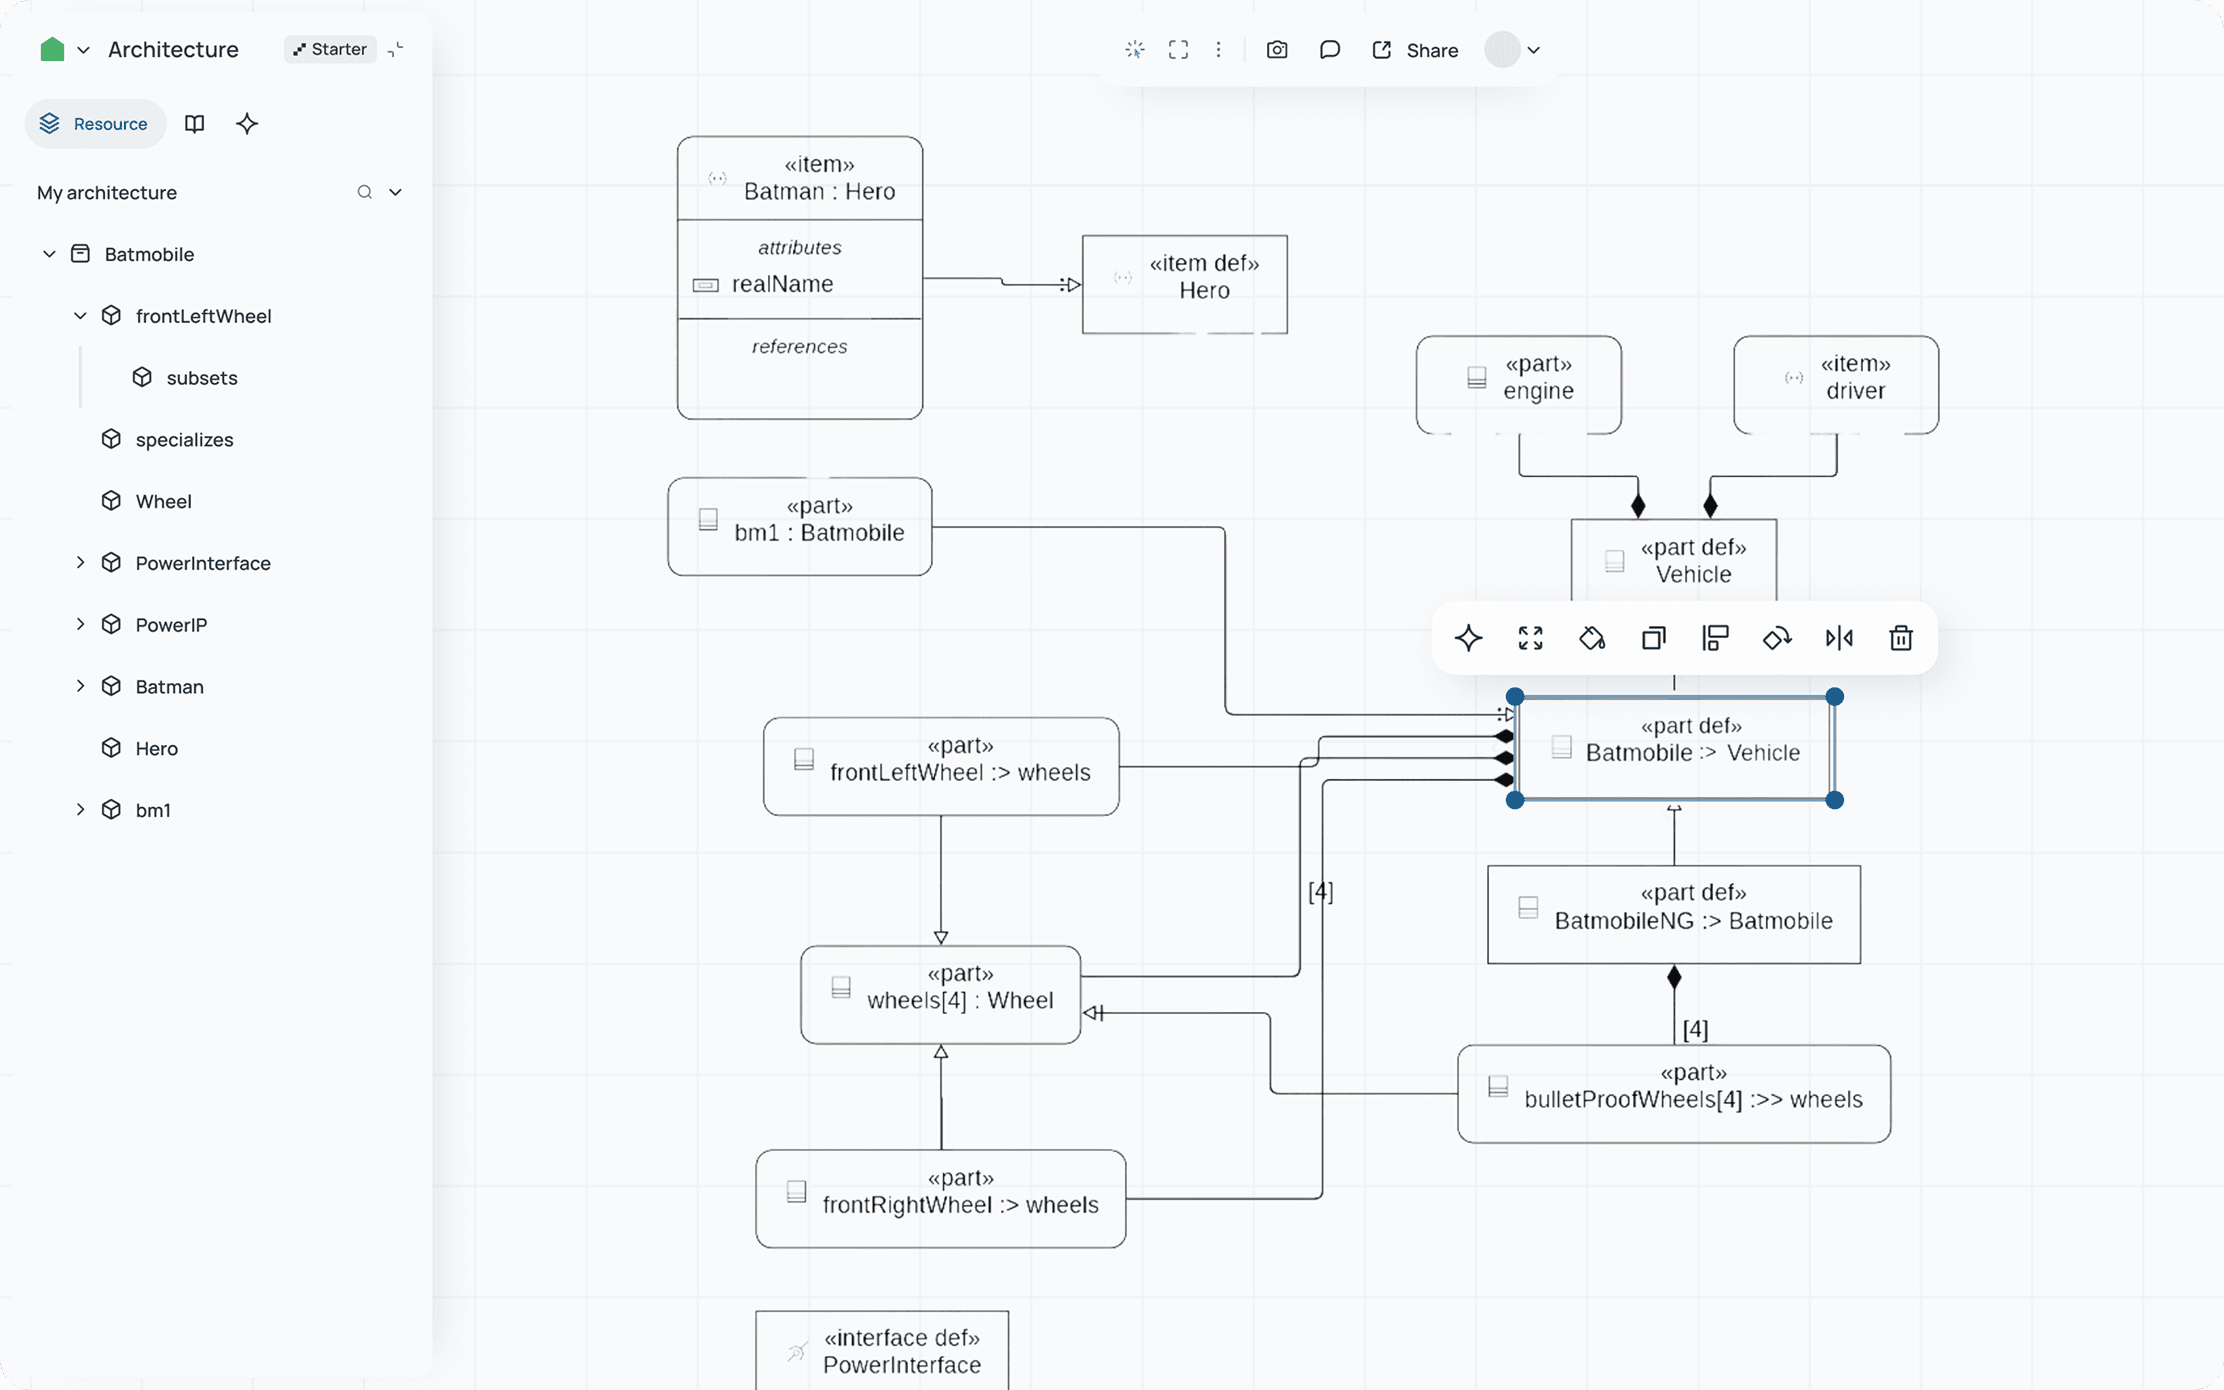Click the flip horizontal mirror icon
2224x1390 pixels.
point(1838,638)
